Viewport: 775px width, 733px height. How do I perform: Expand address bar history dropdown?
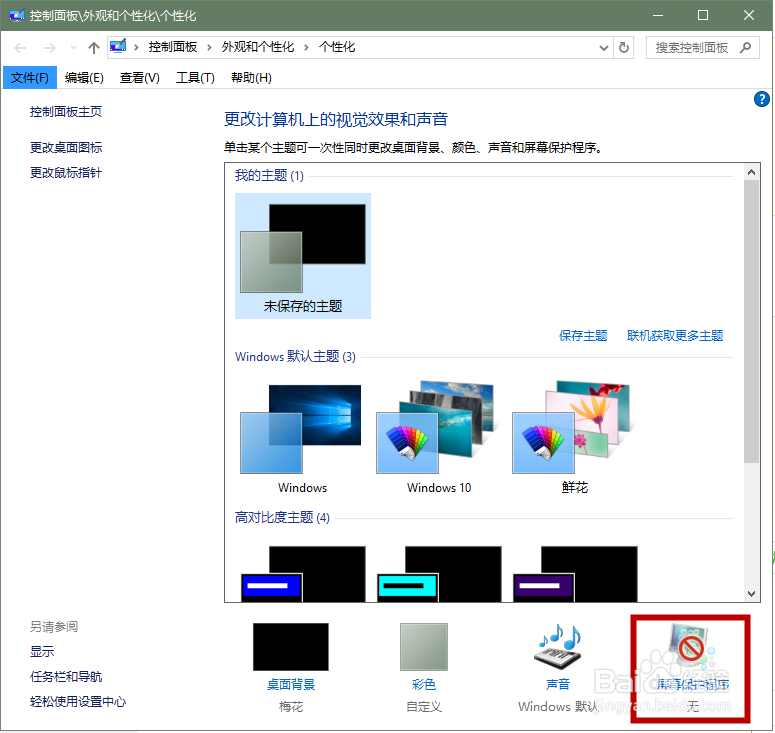tap(603, 48)
